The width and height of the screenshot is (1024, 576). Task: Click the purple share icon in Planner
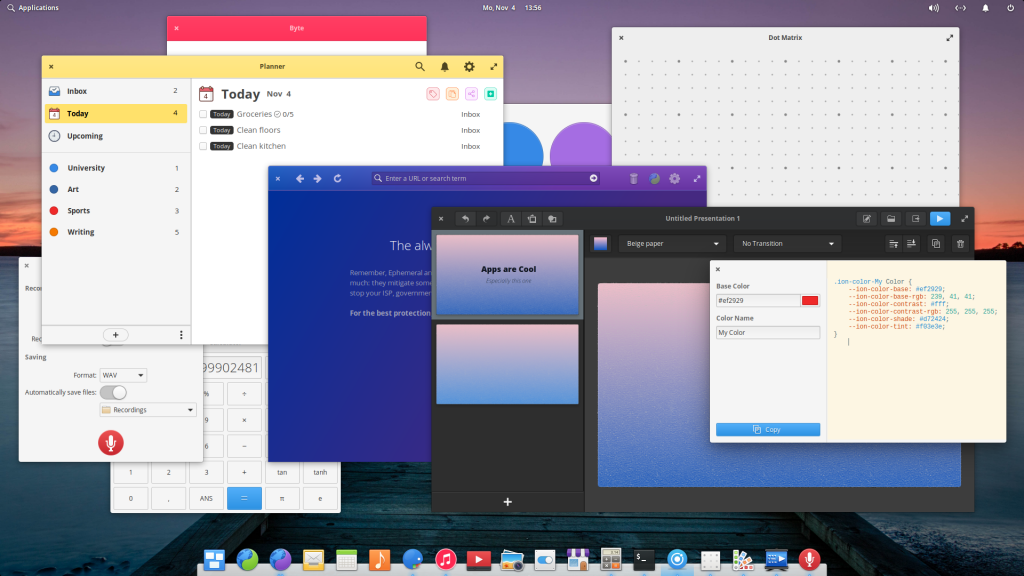click(472, 94)
